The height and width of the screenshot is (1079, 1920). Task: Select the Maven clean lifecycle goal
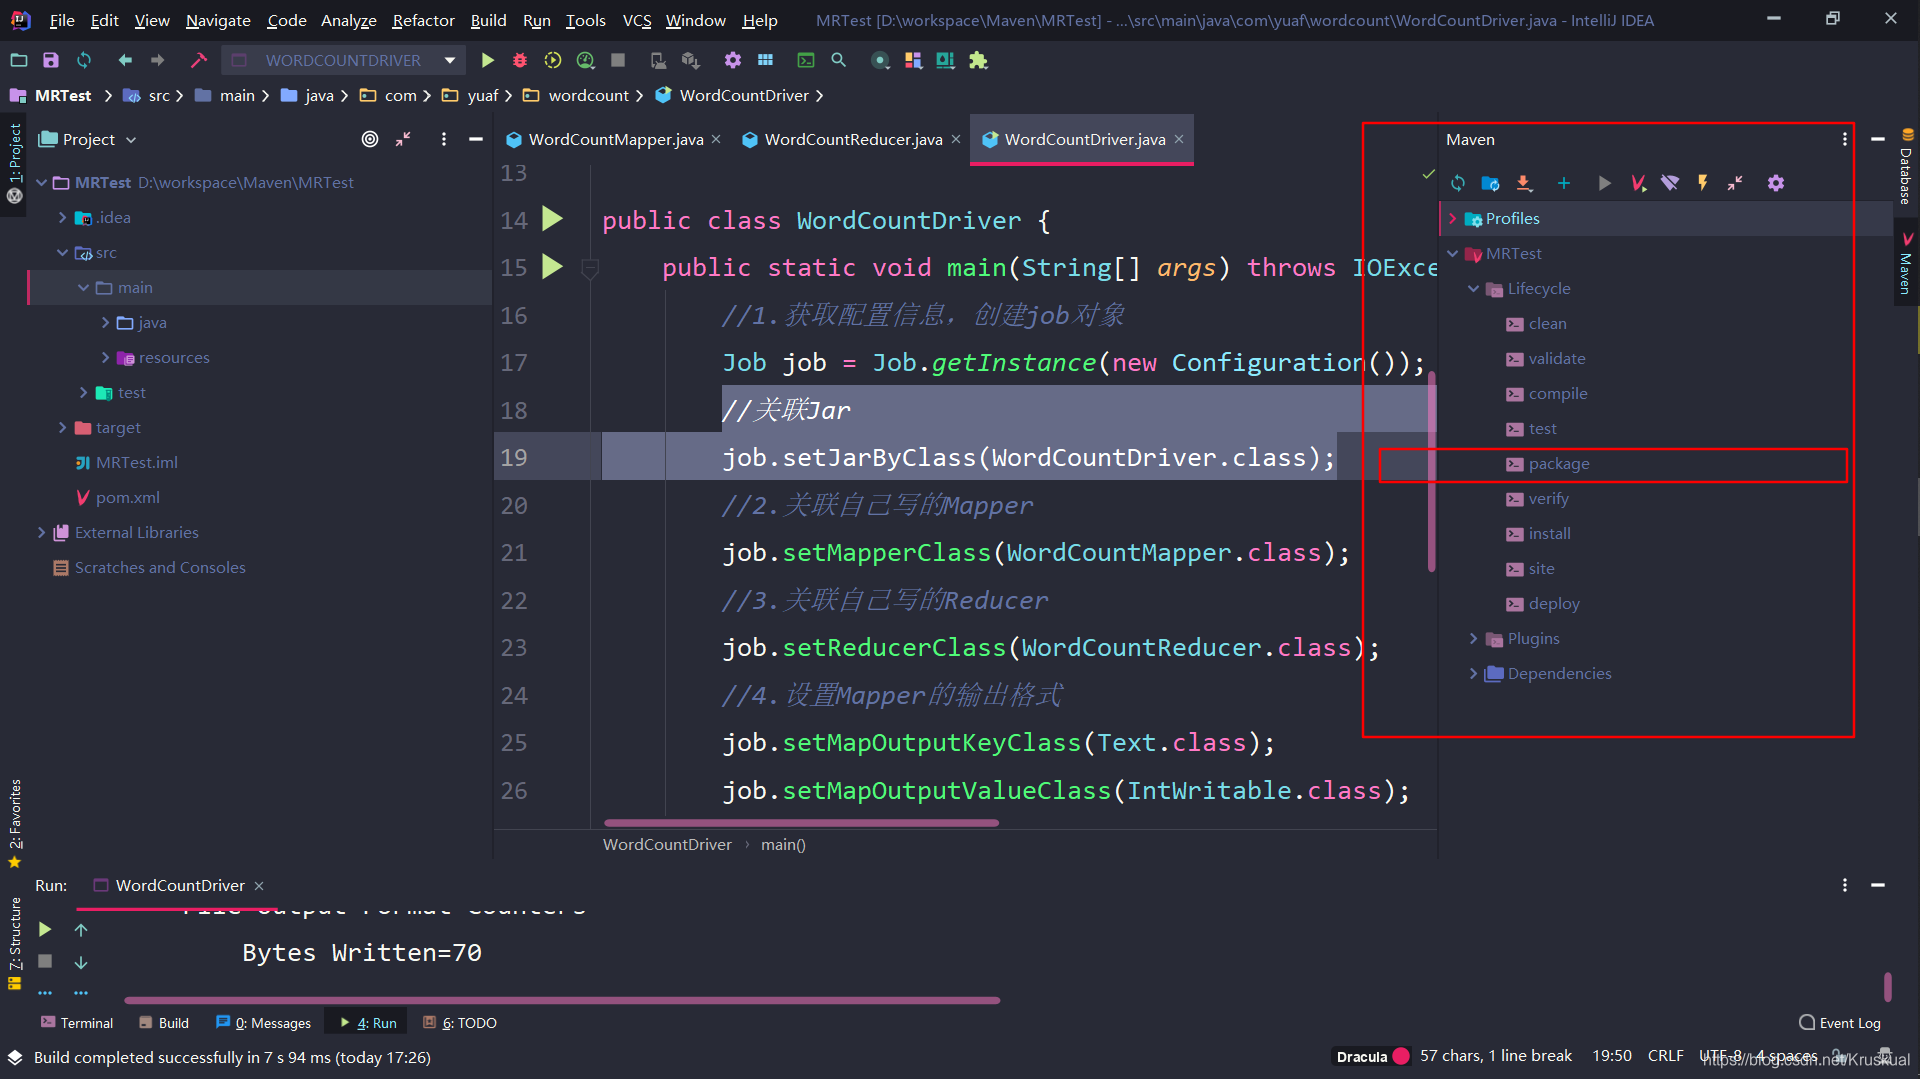[x=1547, y=323]
